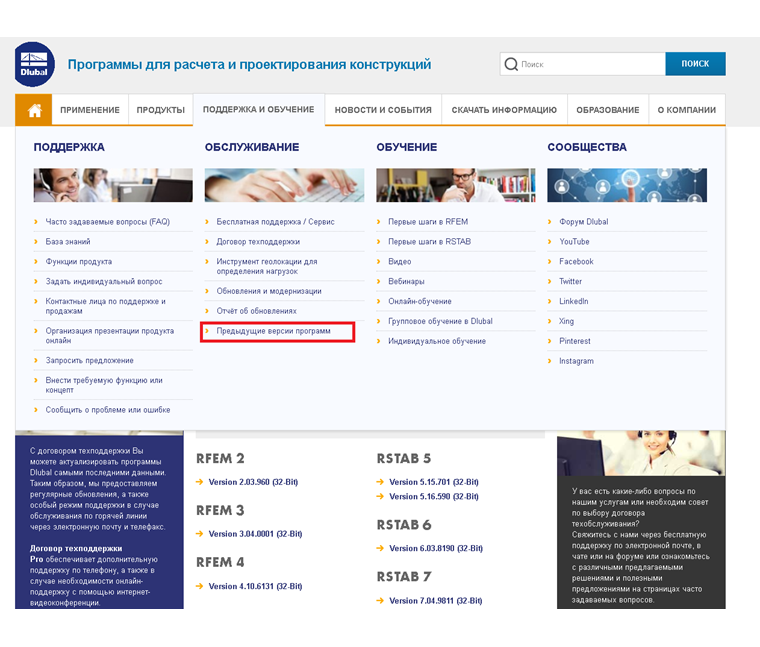Open Функции продукта link

(x=79, y=262)
